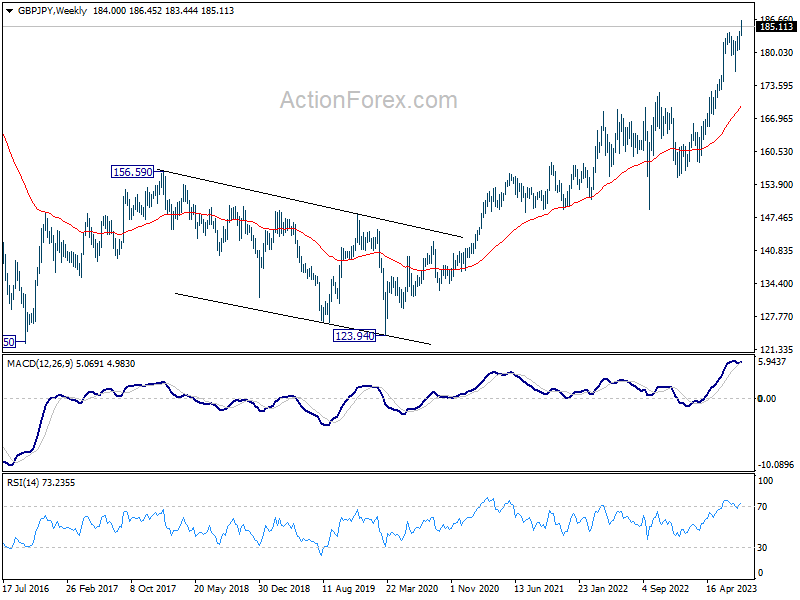Click the 17 Jul 2016 date label
Image resolution: width=800 pixels, height=600 pixels.
coord(26,588)
